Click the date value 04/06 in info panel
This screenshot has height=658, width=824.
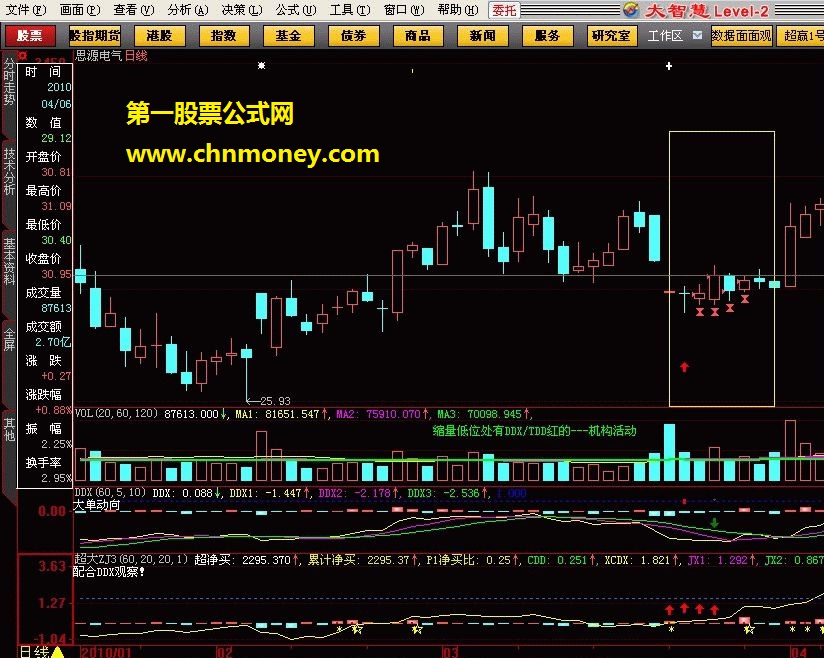[x=56, y=104]
